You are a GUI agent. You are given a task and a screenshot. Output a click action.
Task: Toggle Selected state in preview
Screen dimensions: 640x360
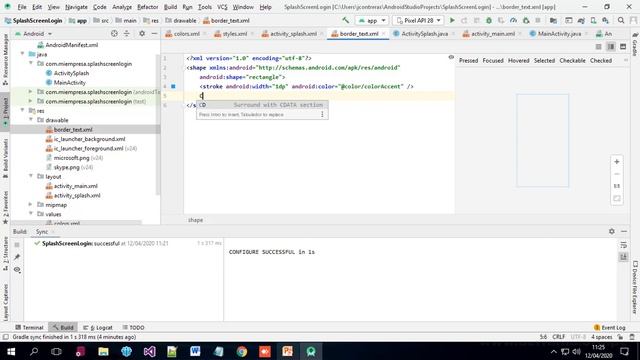click(x=544, y=60)
